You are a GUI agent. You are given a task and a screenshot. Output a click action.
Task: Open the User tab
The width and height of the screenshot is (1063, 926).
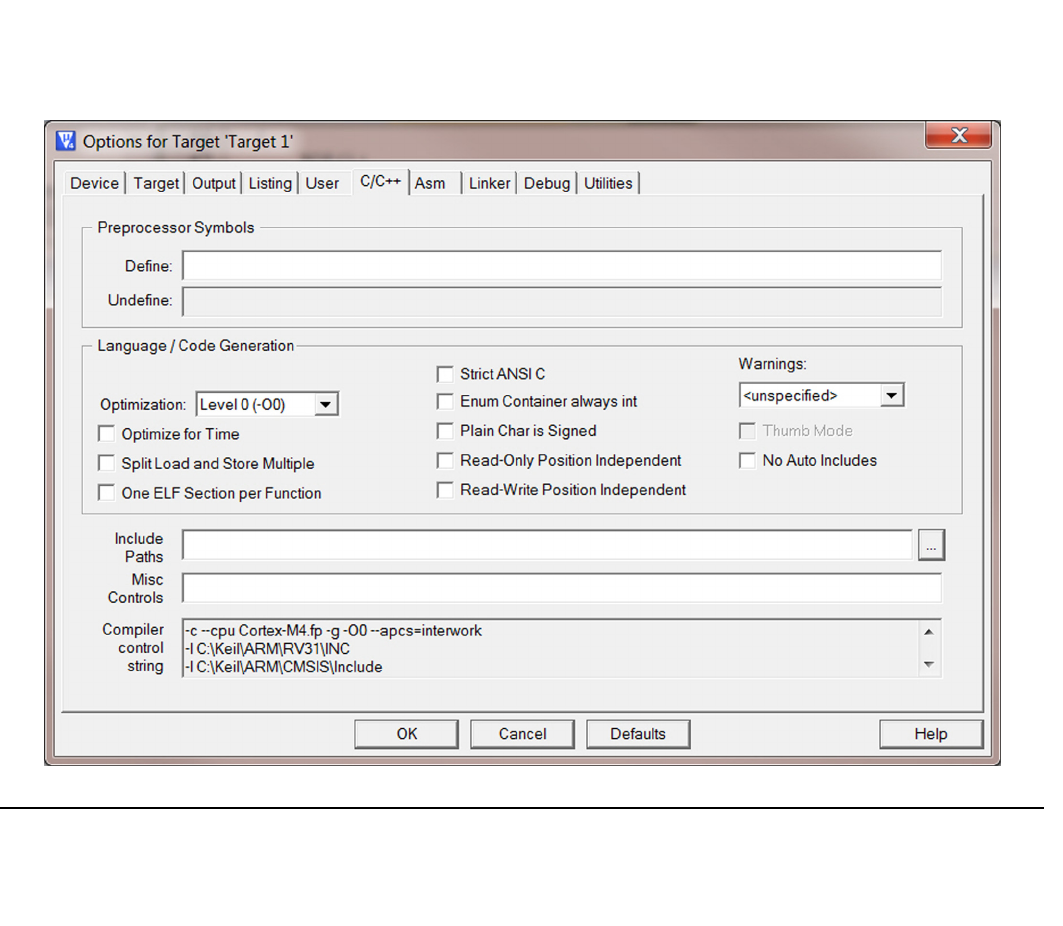coord(322,183)
